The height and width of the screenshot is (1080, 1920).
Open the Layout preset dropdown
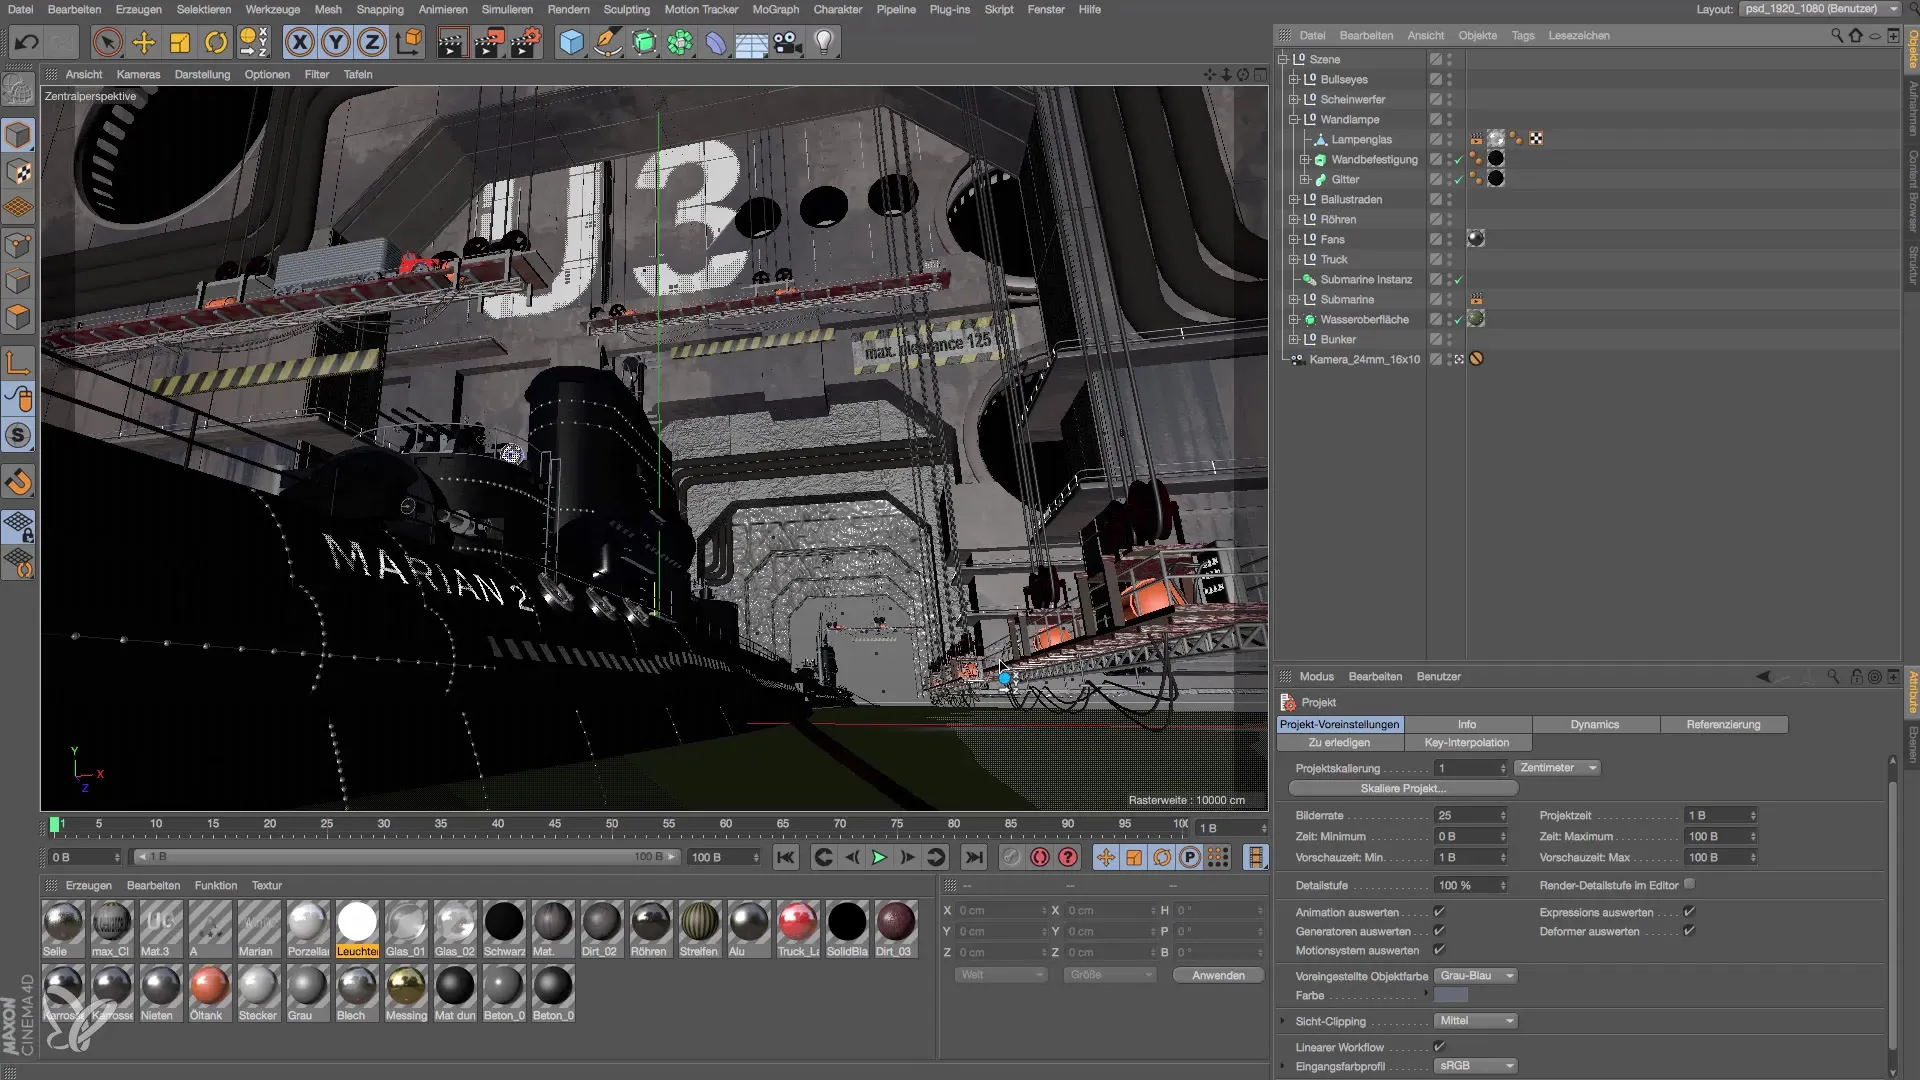coord(1819,9)
